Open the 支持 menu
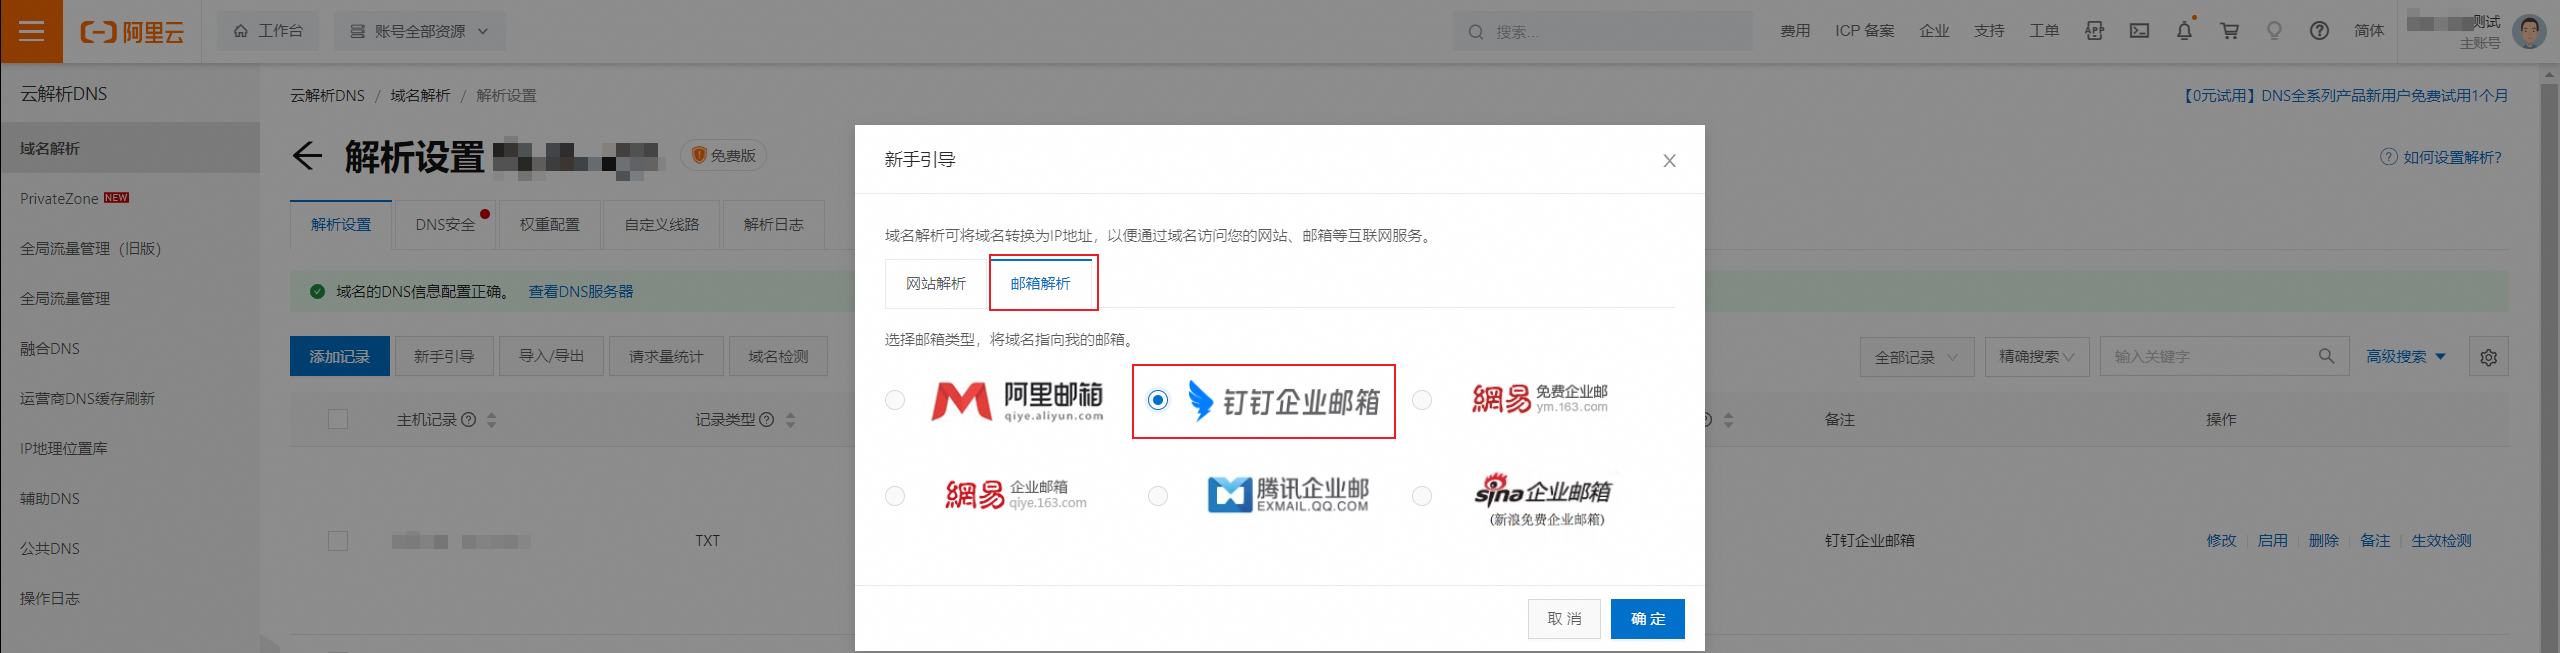Viewport: 2560px width, 653px height. coord(1989,31)
